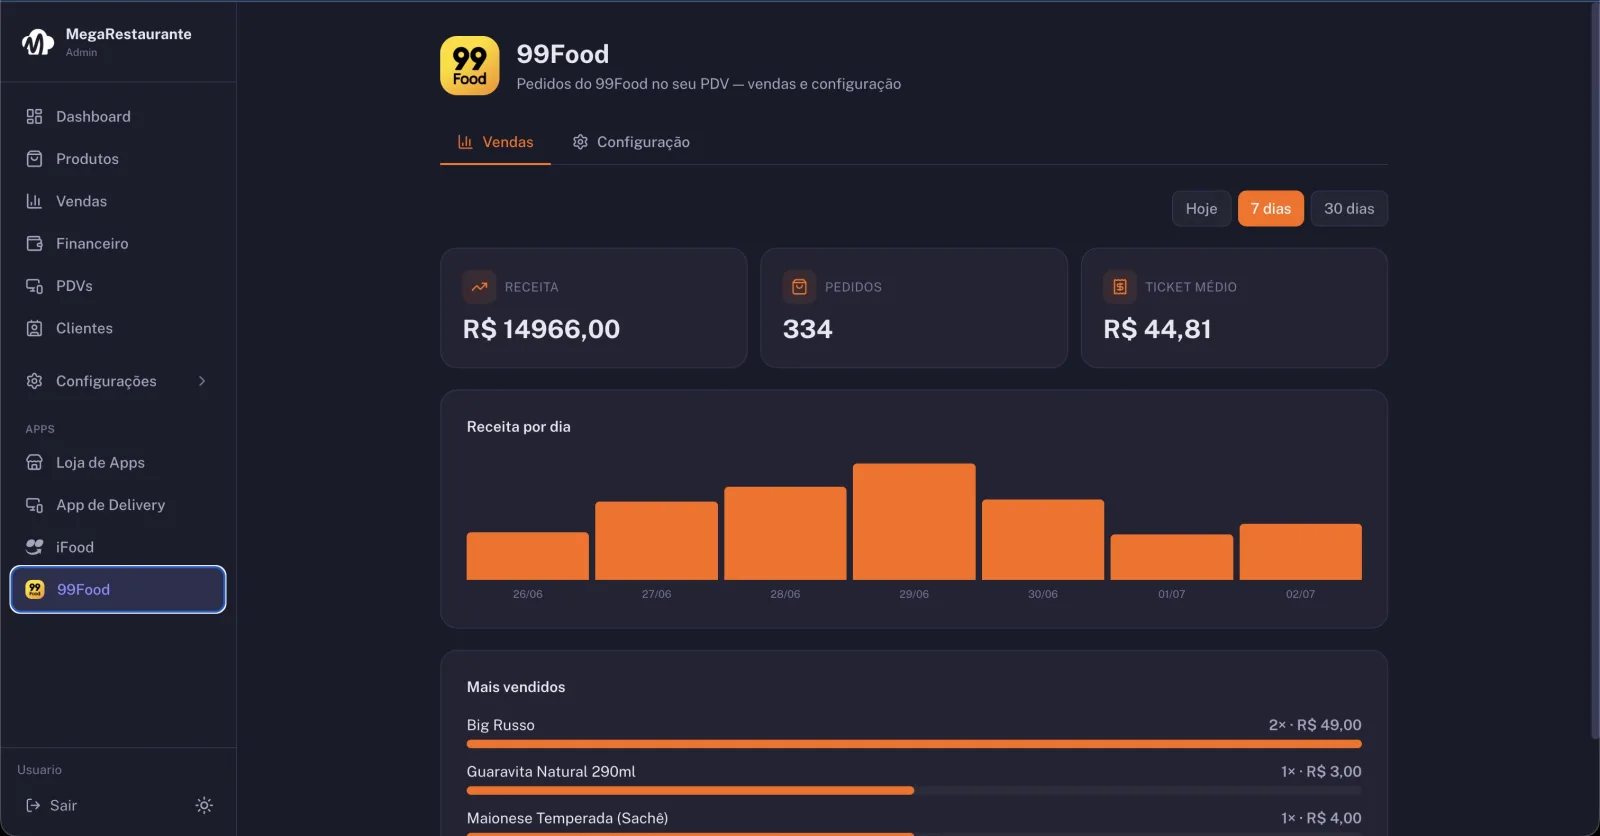Click the Guaravita Natural 290ml item name

pos(551,772)
